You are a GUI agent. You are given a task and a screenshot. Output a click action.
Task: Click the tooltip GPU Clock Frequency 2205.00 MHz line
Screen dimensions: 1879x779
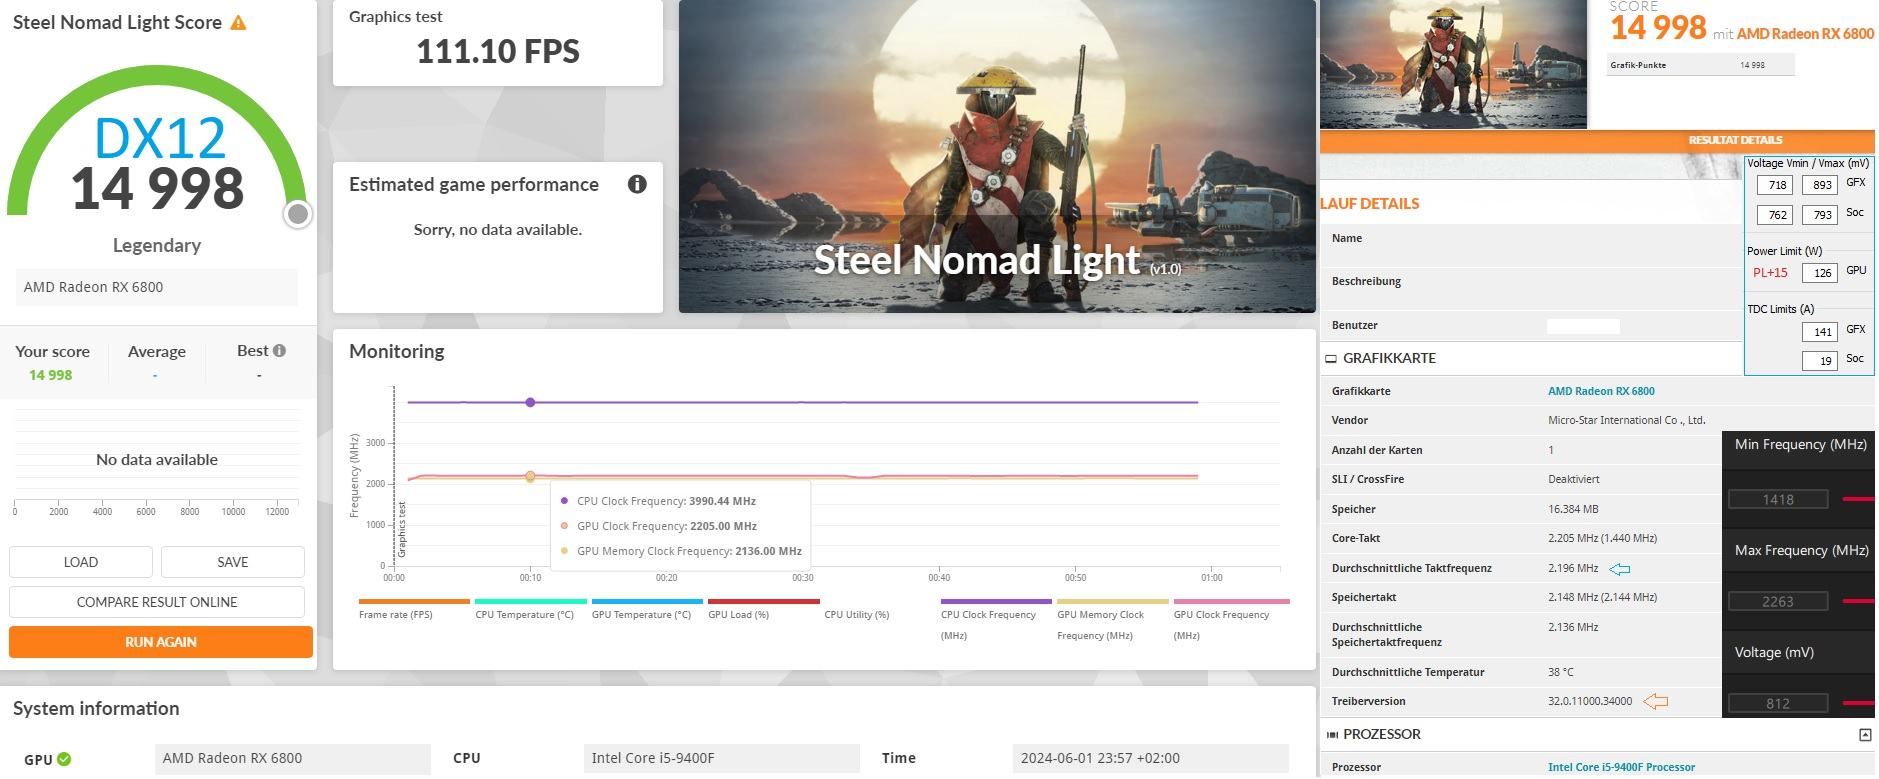659,526
